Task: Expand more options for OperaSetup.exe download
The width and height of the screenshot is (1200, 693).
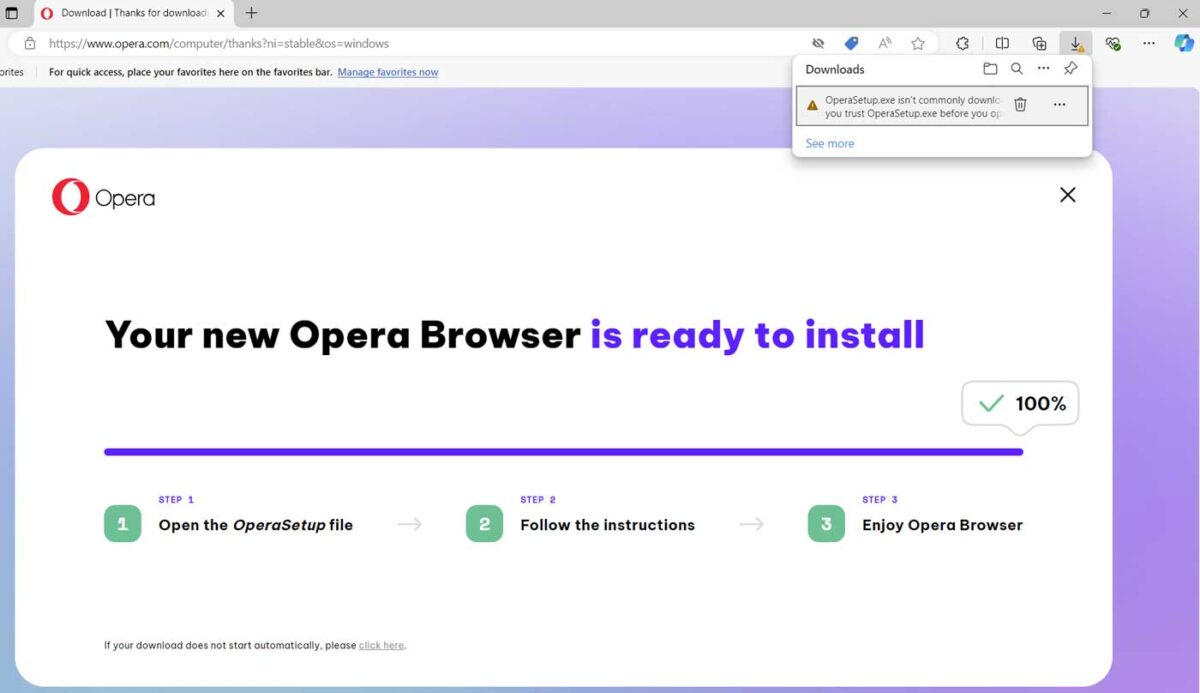Action: [1059, 105]
